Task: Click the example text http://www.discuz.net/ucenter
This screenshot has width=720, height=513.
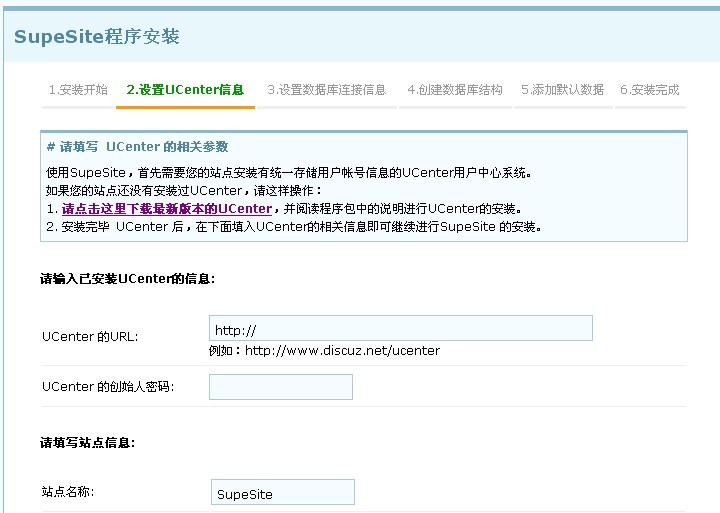Action: pos(342,351)
